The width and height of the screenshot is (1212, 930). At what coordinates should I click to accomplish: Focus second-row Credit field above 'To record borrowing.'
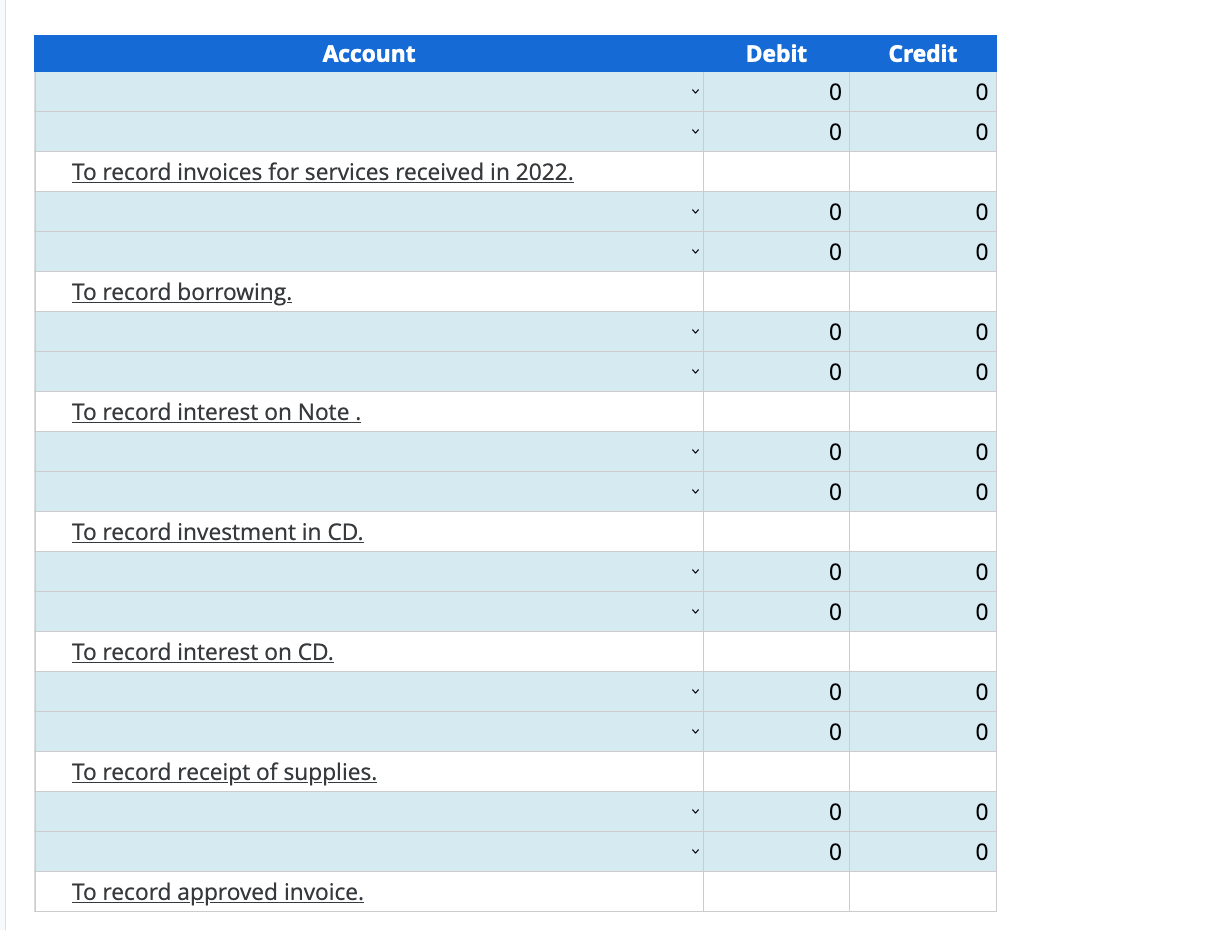click(923, 252)
